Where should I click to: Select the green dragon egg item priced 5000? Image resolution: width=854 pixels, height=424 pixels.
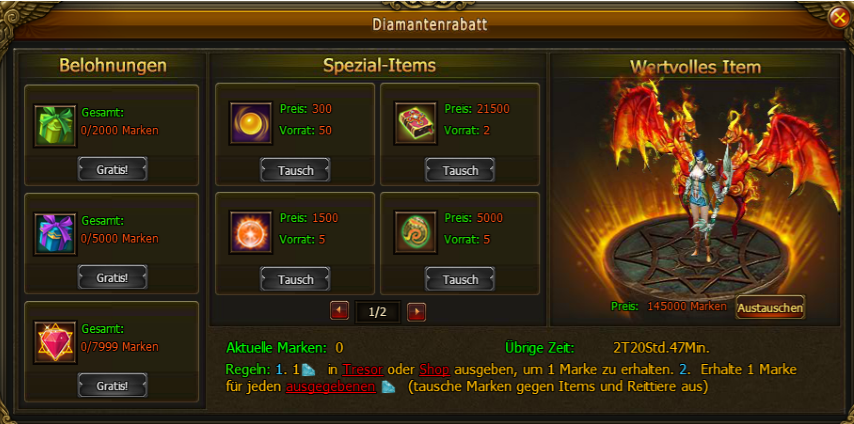416,232
